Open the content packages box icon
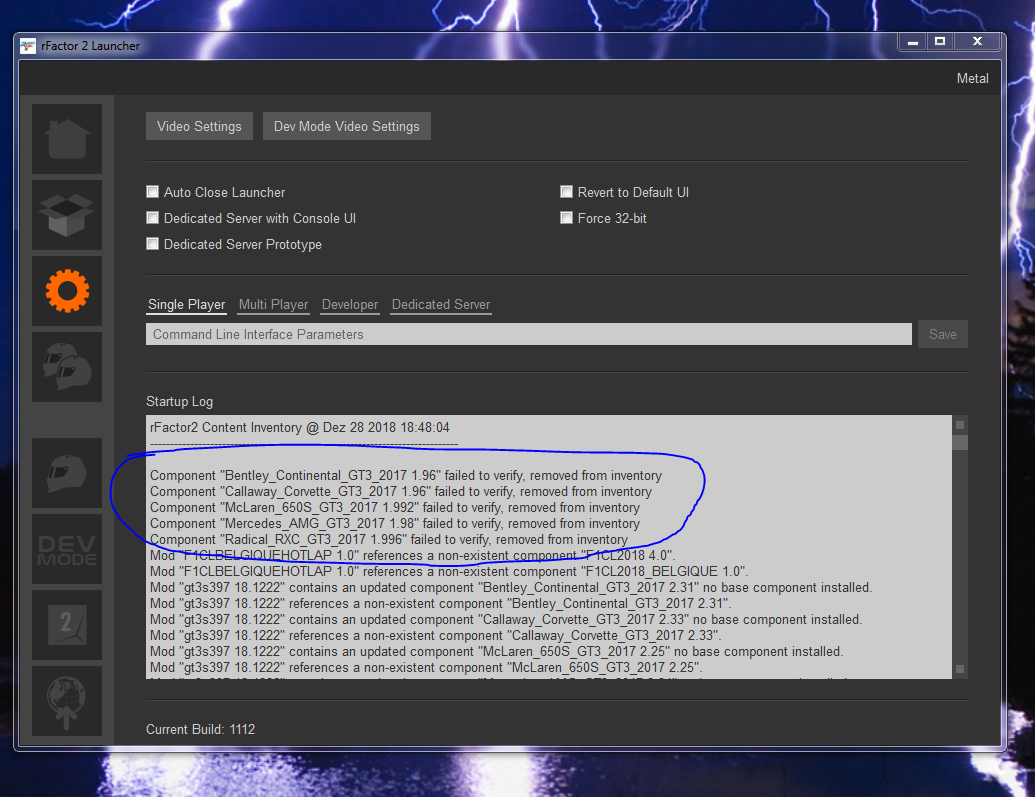1035x797 pixels. pos(67,215)
